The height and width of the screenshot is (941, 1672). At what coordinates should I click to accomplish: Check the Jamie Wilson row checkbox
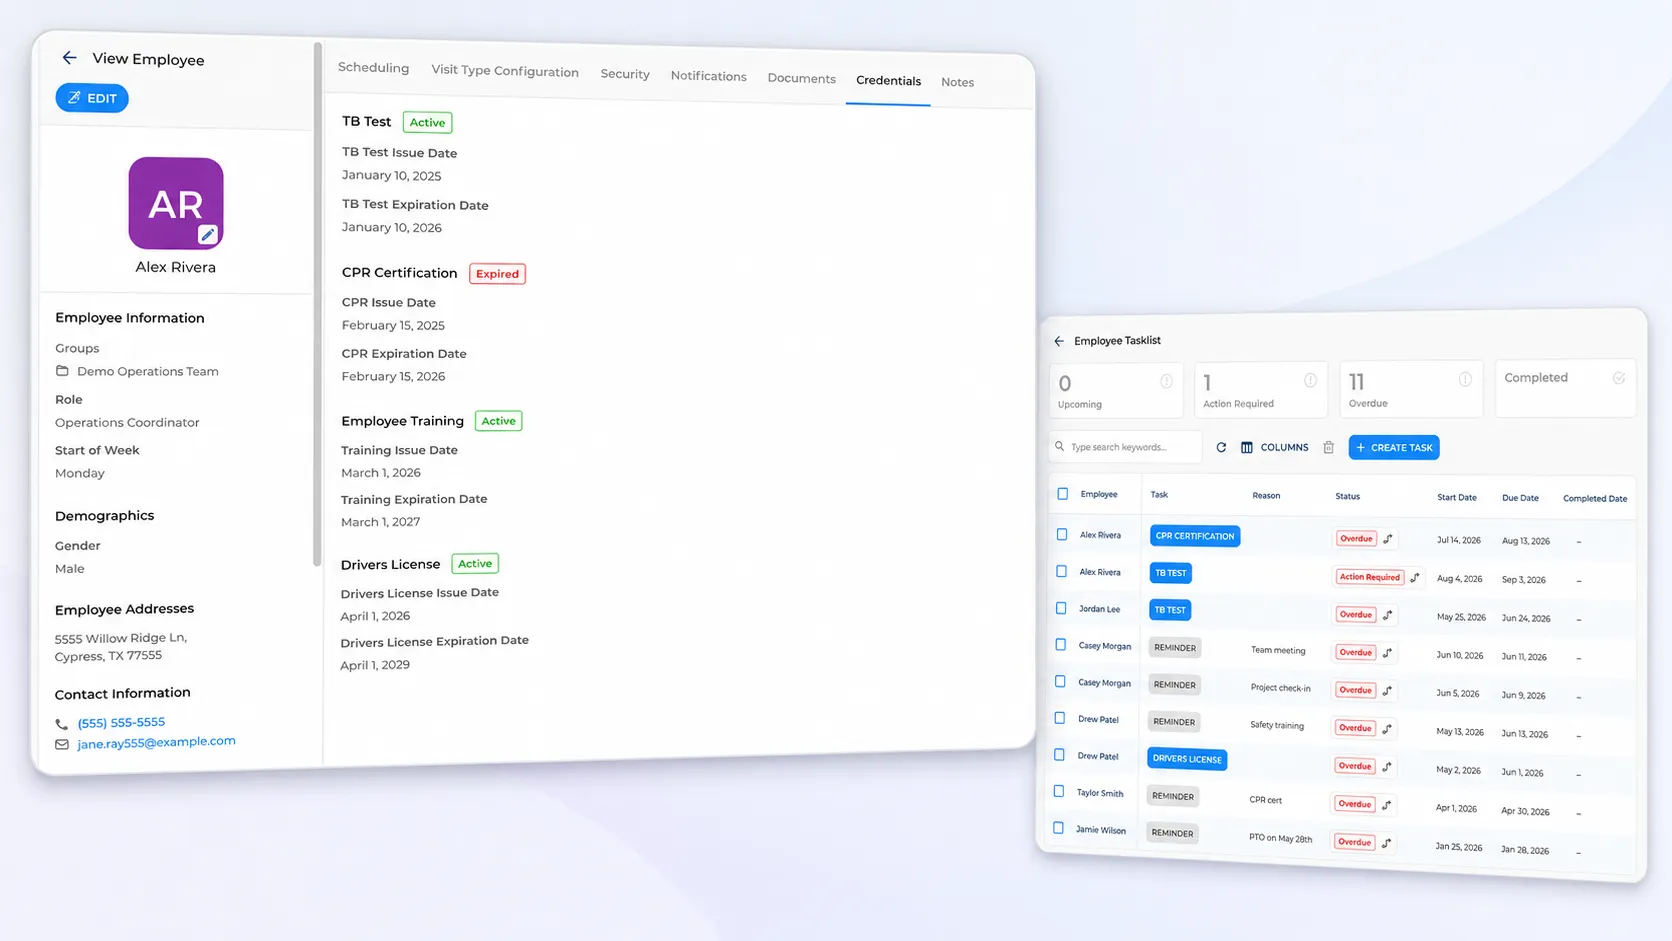pos(1058,828)
